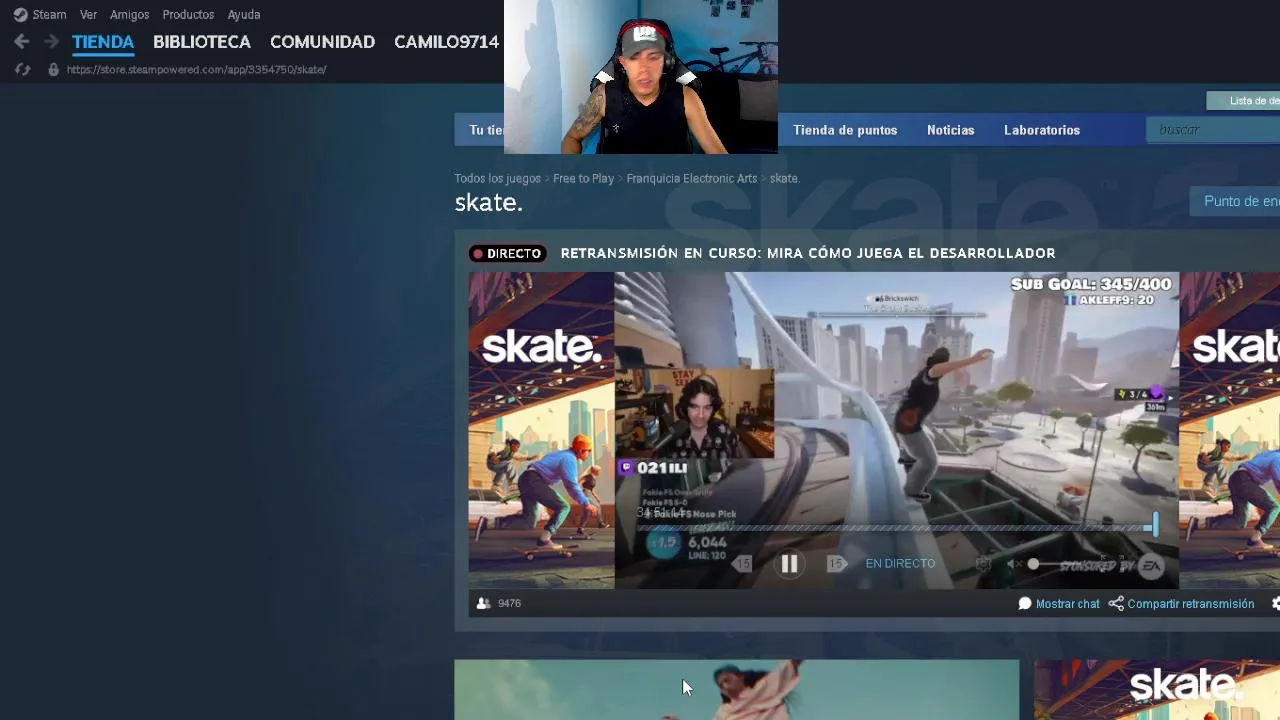This screenshot has width=1280, height=720.
Task: Open Tienda de puntos in the store nav
Action: (845, 130)
